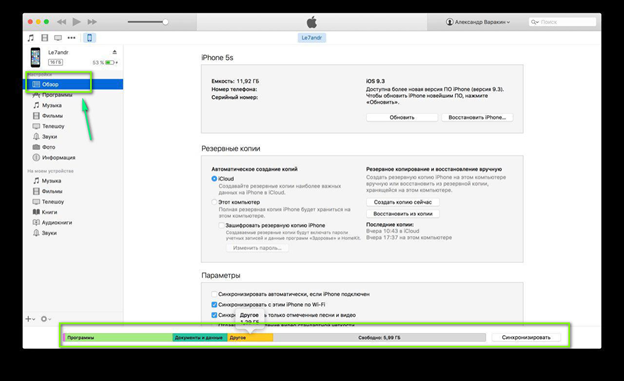The height and width of the screenshot is (381, 624).
Task: Open the gear actions menu at sidebar bottom
Action: tap(45, 319)
